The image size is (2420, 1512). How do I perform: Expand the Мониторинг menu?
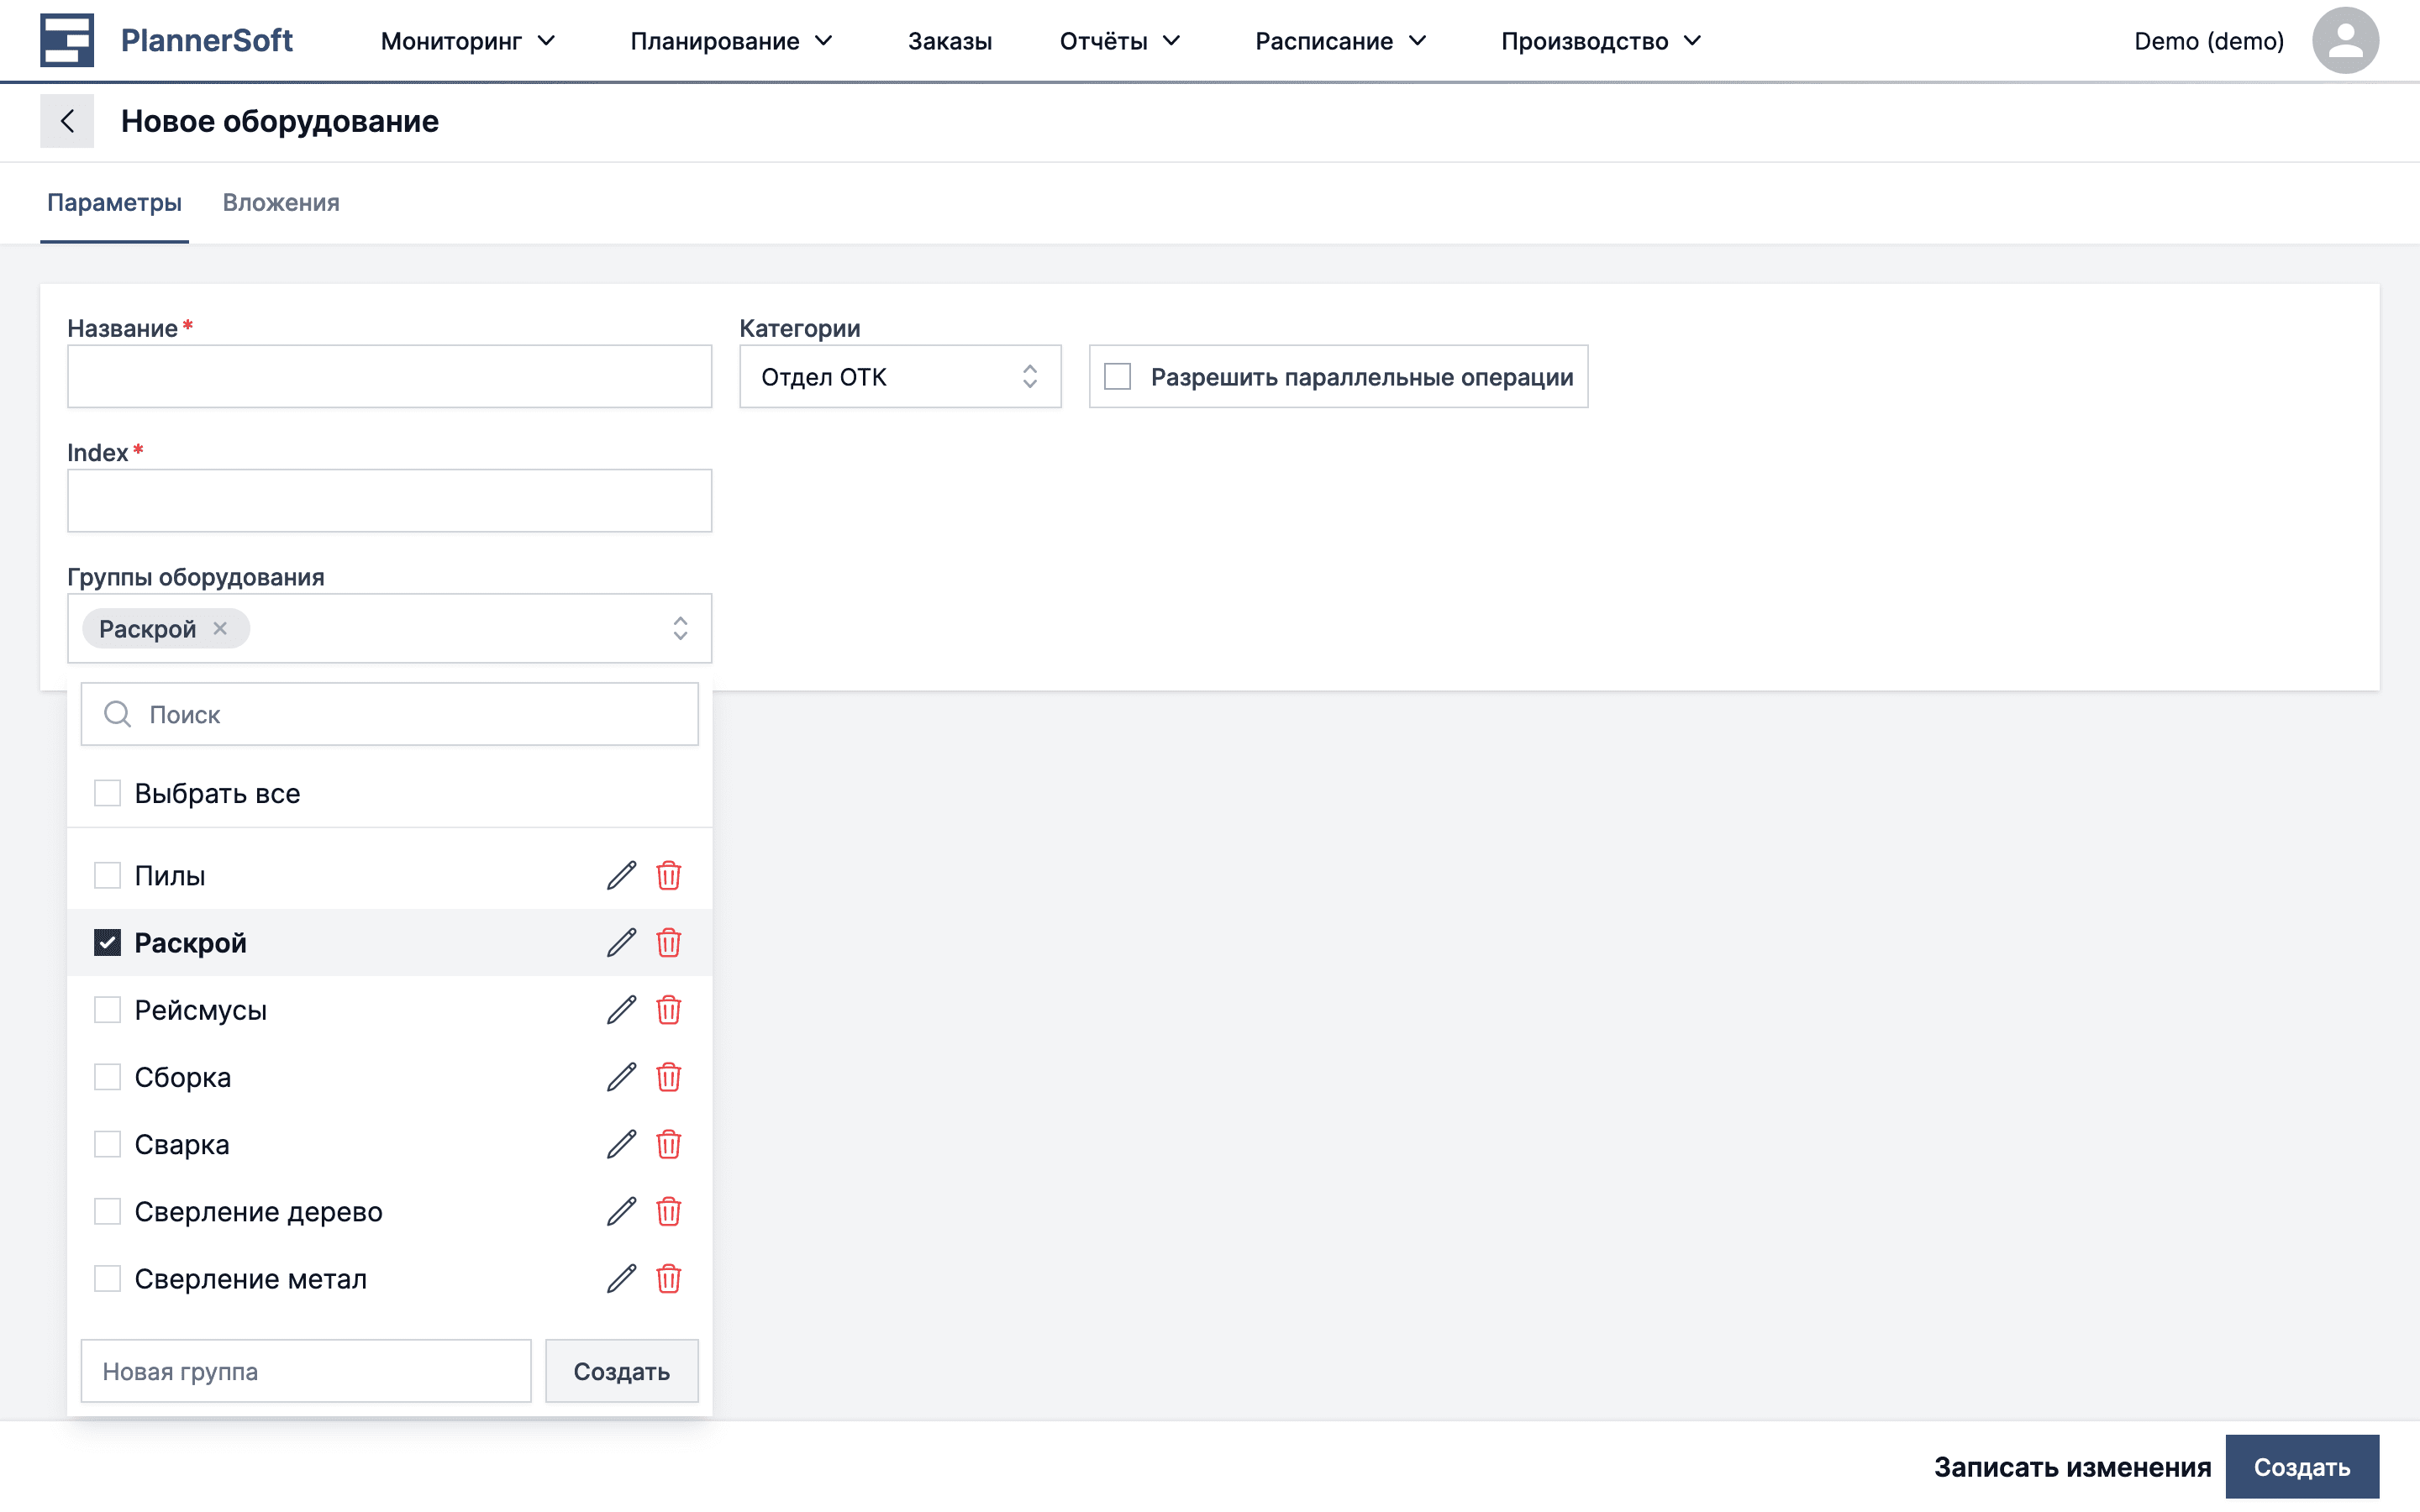pyautogui.click(x=467, y=41)
